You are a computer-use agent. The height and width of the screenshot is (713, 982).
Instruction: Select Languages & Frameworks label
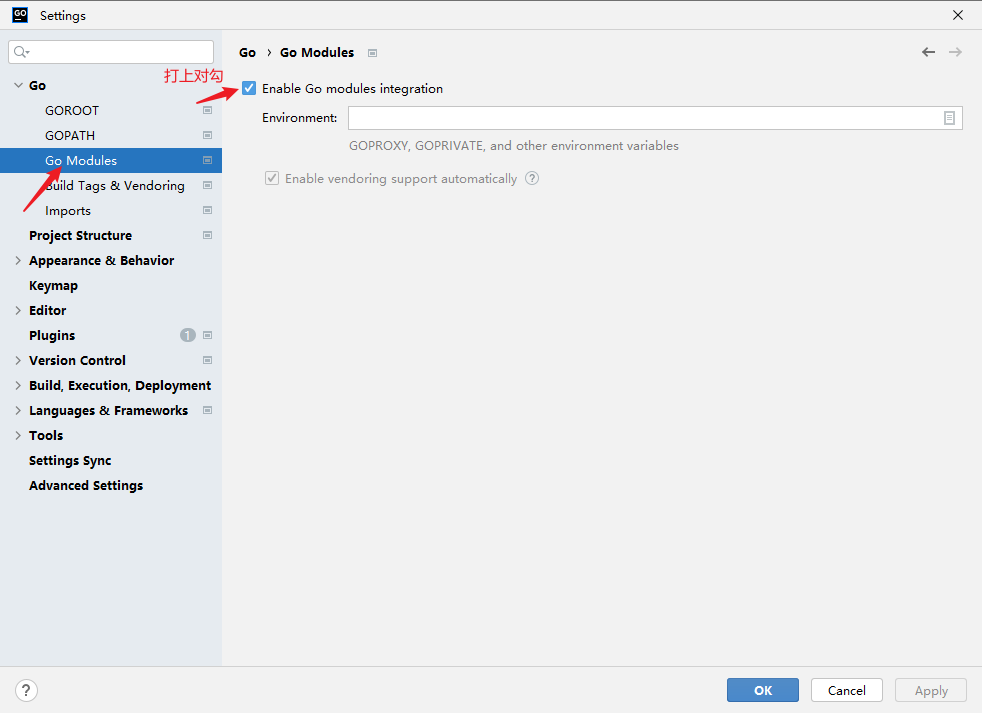pos(108,410)
